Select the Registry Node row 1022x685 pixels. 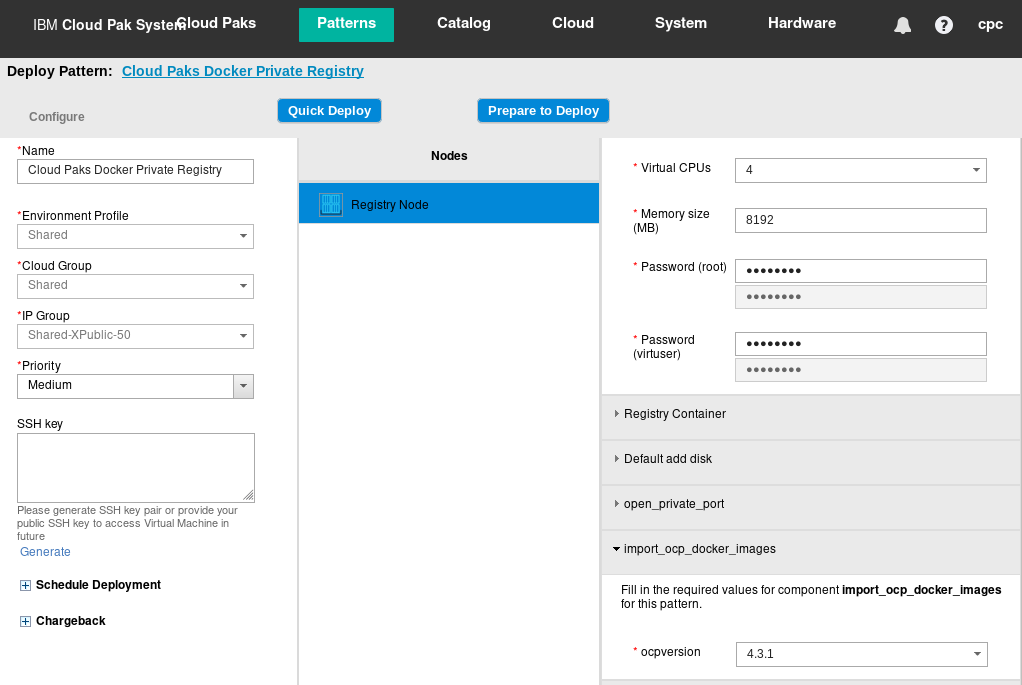[448, 203]
